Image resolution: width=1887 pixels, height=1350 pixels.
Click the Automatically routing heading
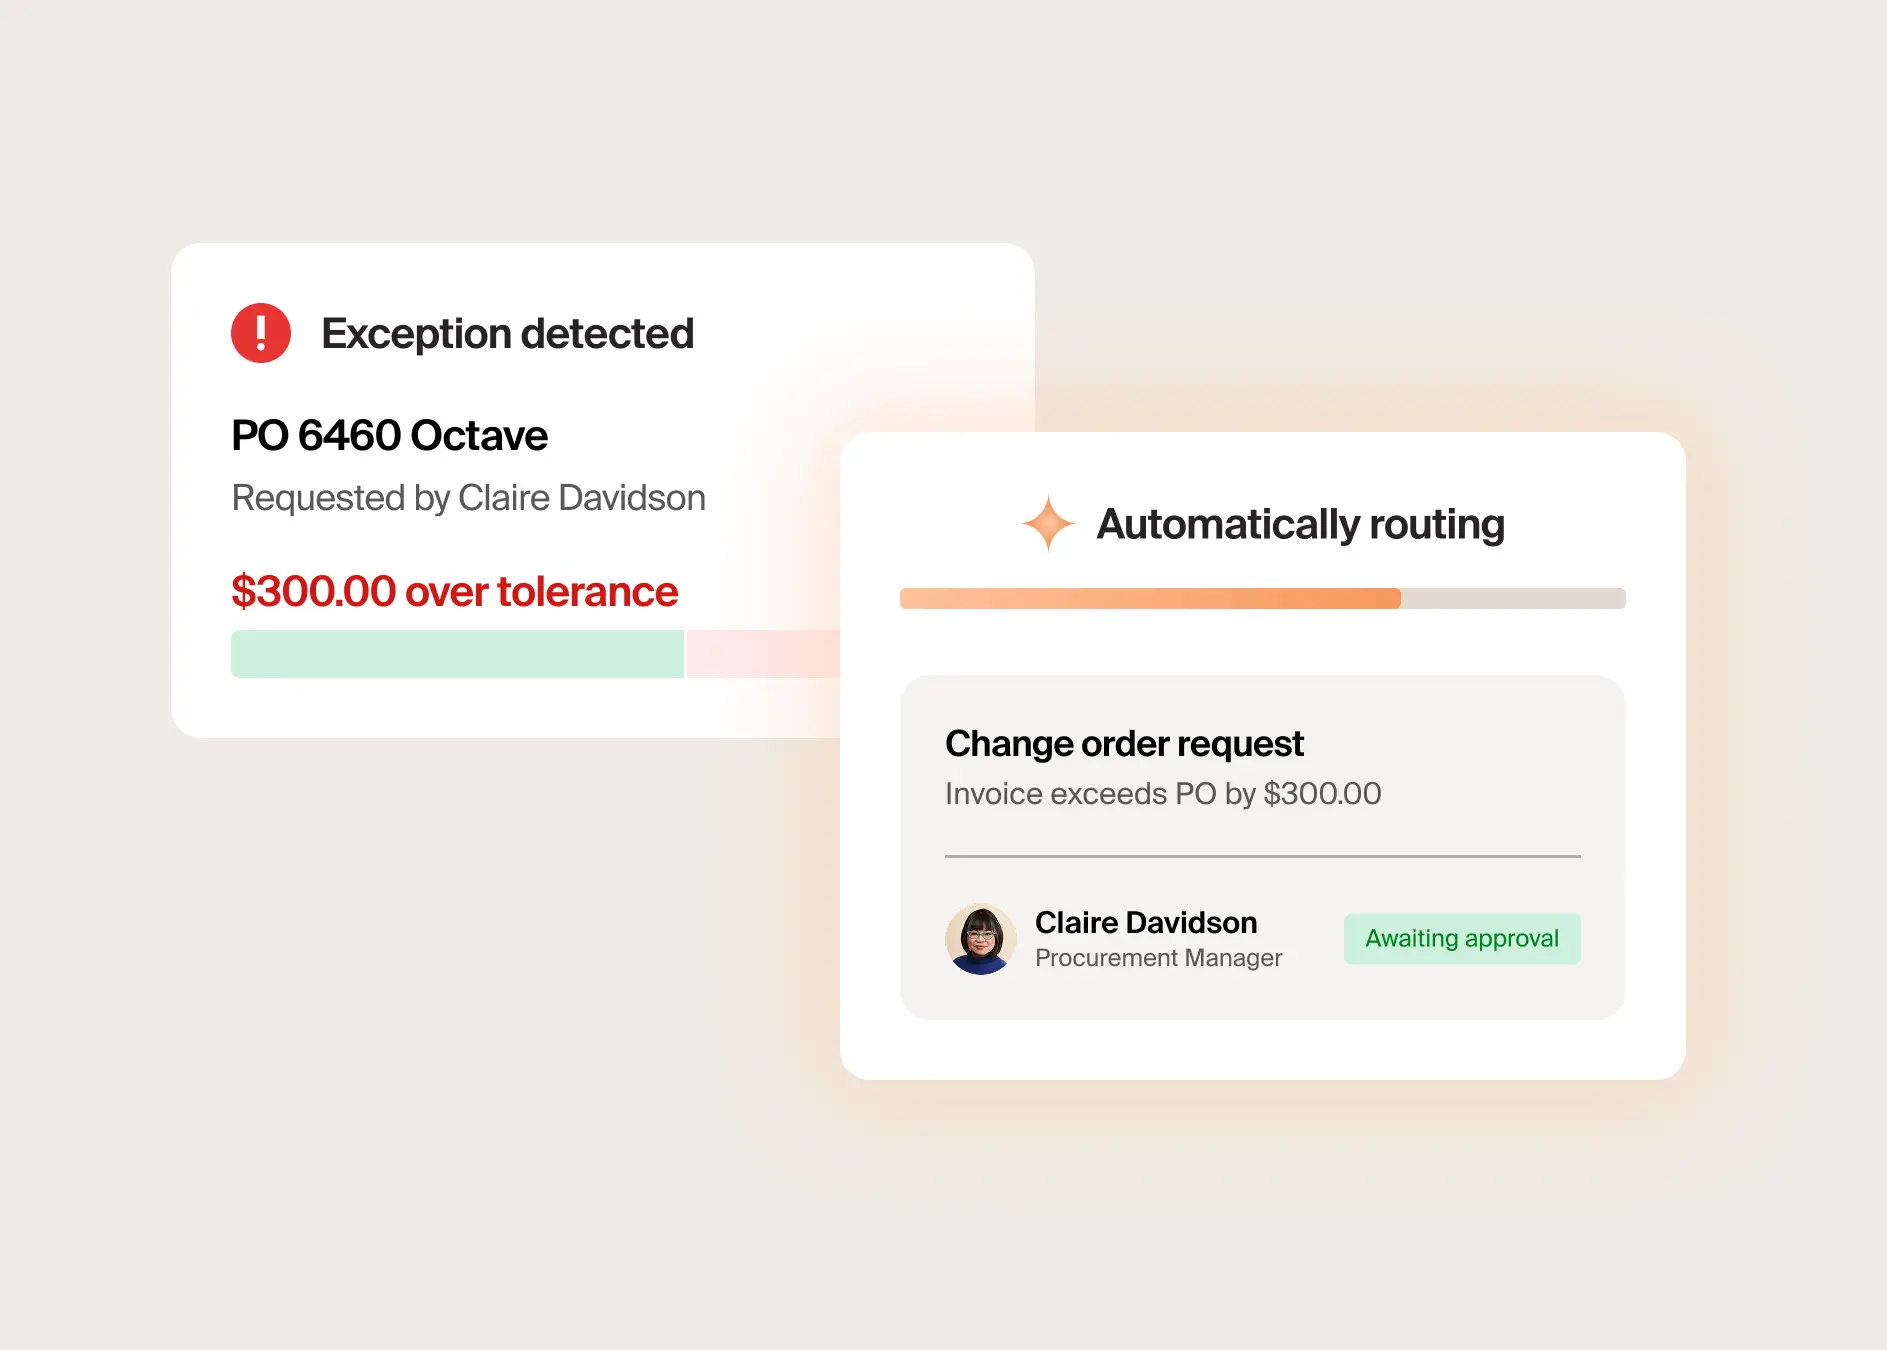[1300, 524]
